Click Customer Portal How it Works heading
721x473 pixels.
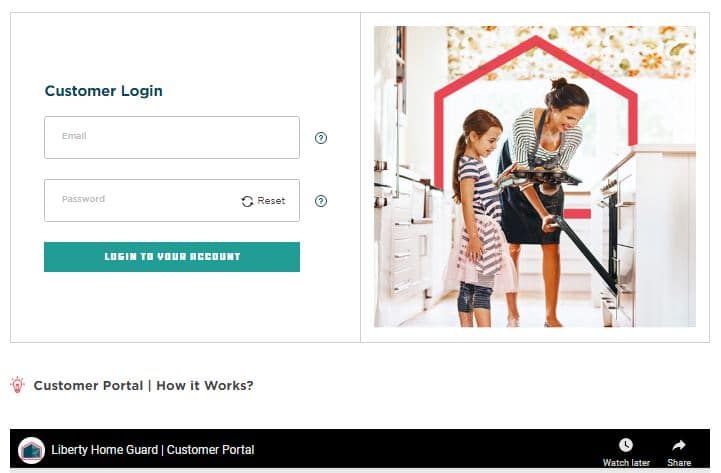coord(143,385)
